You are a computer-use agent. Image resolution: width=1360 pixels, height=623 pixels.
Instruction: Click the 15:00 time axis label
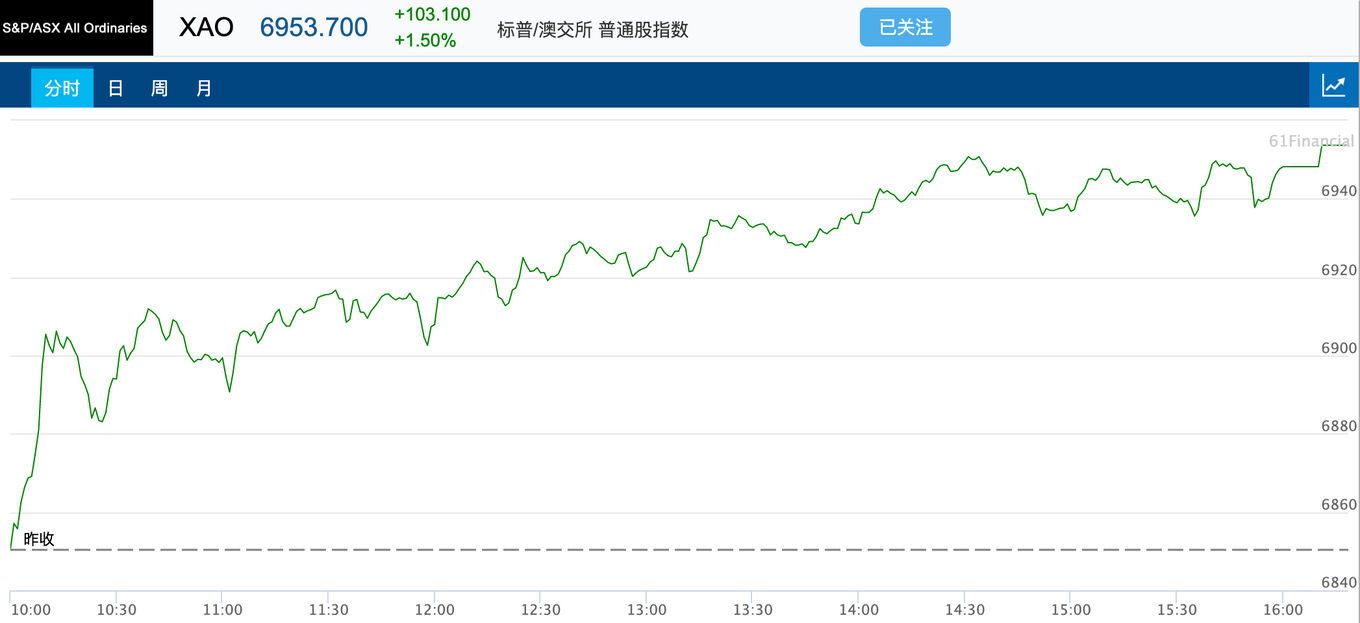(x=1071, y=610)
